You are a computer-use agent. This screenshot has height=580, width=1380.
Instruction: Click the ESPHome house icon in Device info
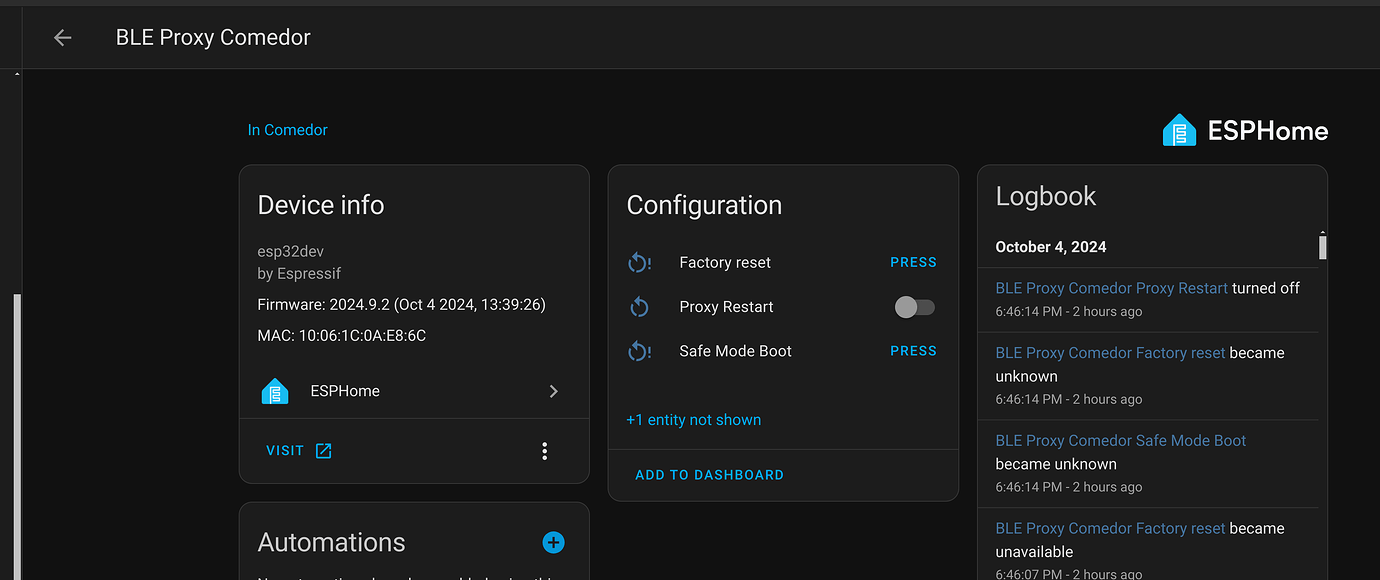pos(275,391)
